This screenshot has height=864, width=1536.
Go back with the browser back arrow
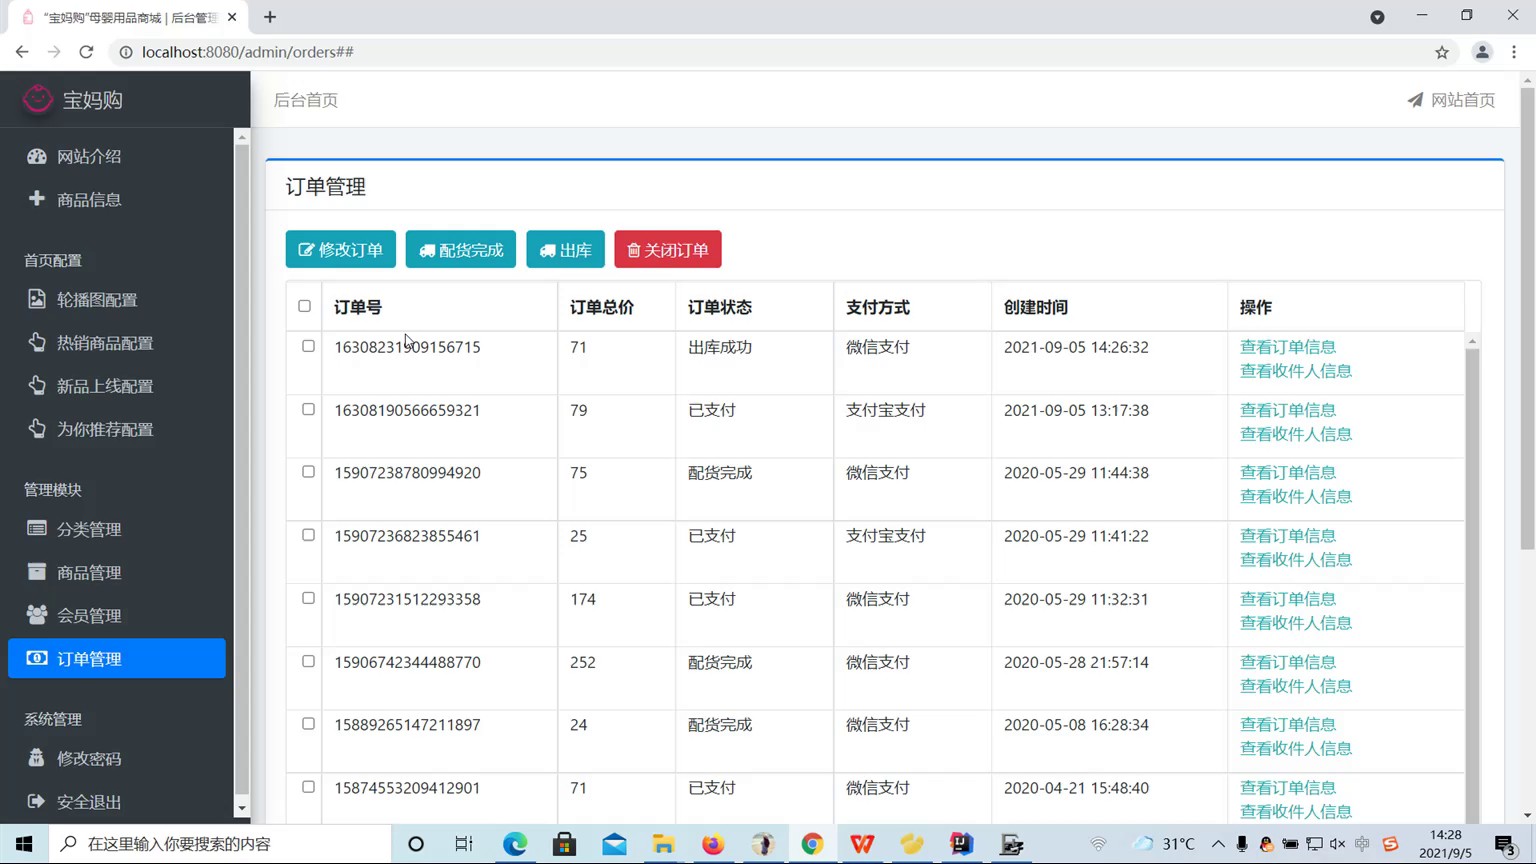[x=22, y=52]
